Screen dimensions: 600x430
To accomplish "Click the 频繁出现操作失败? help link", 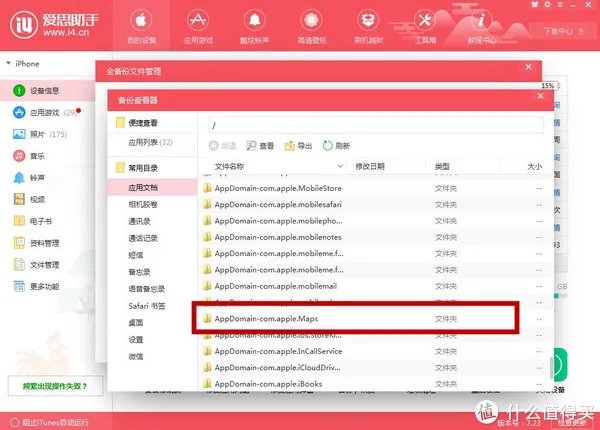I will pyautogui.click(x=55, y=386).
